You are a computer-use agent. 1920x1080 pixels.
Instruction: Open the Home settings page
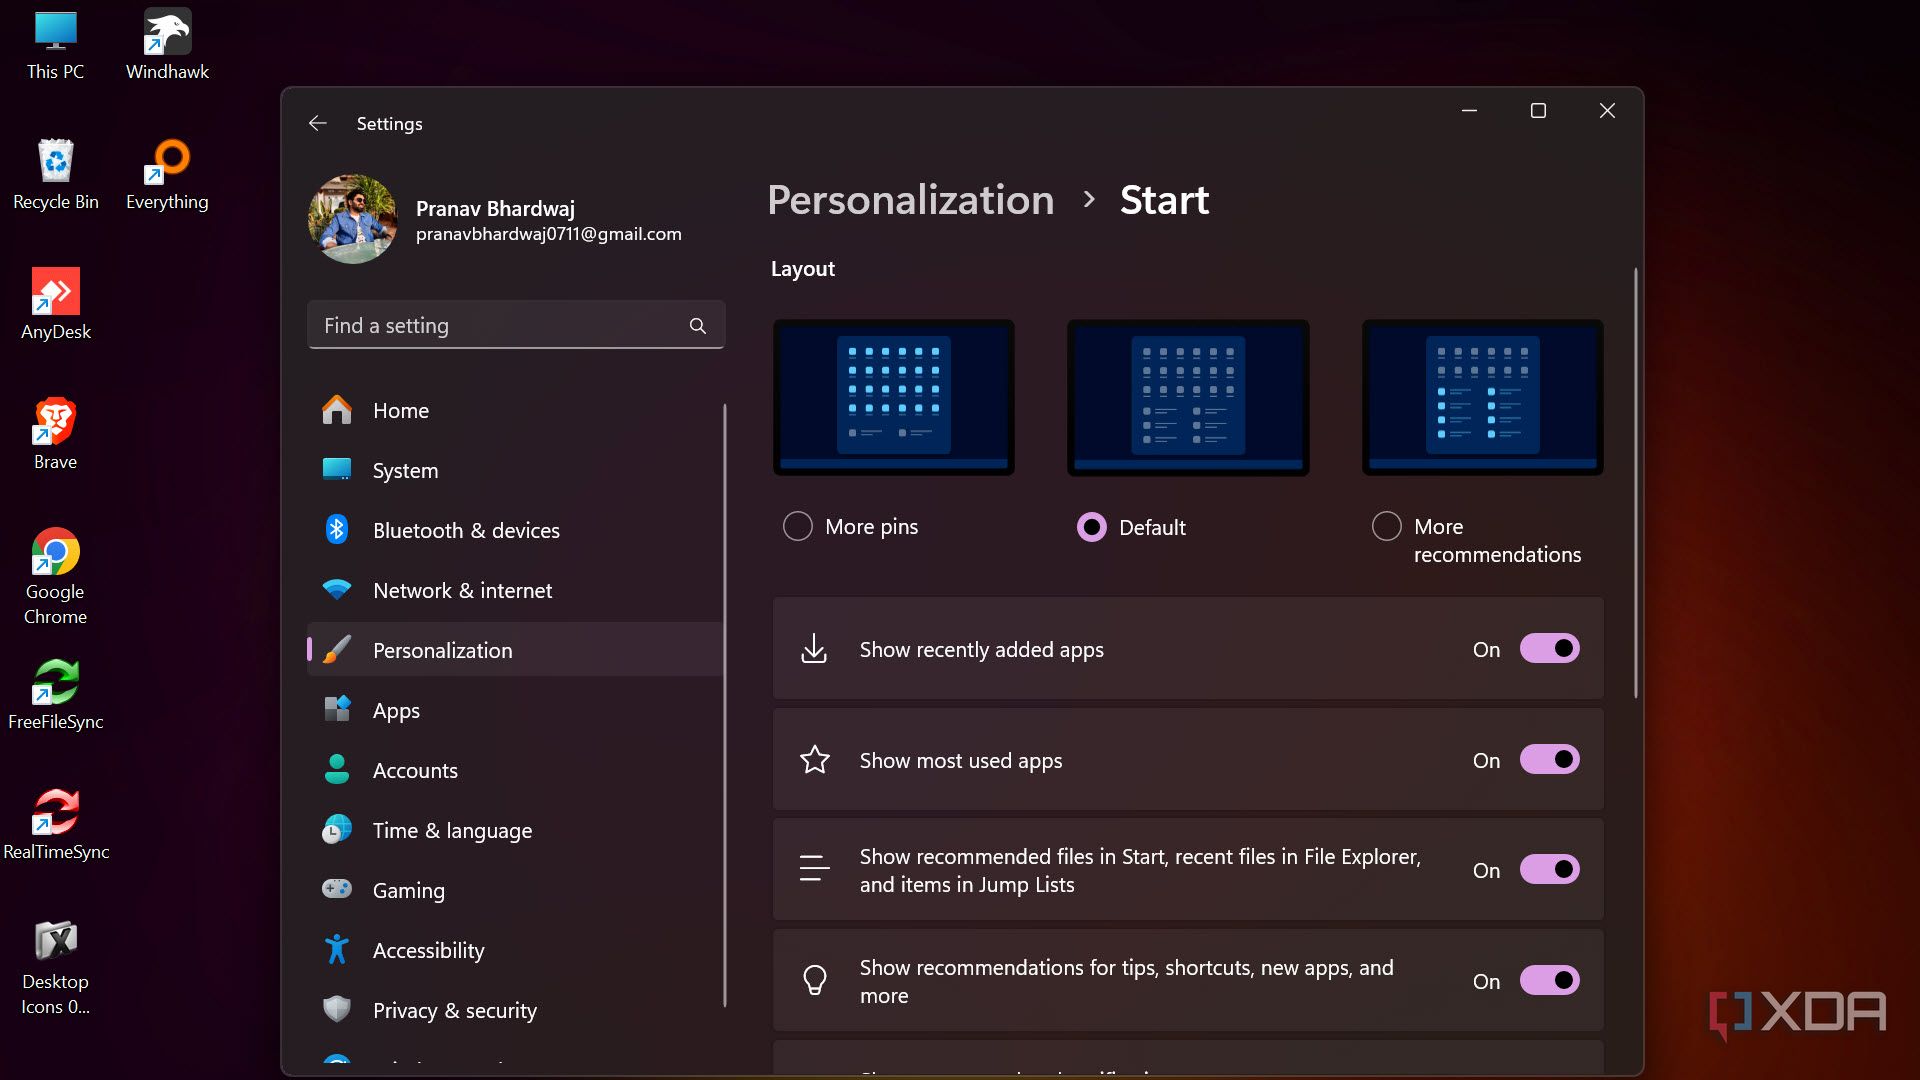pyautogui.click(x=515, y=410)
